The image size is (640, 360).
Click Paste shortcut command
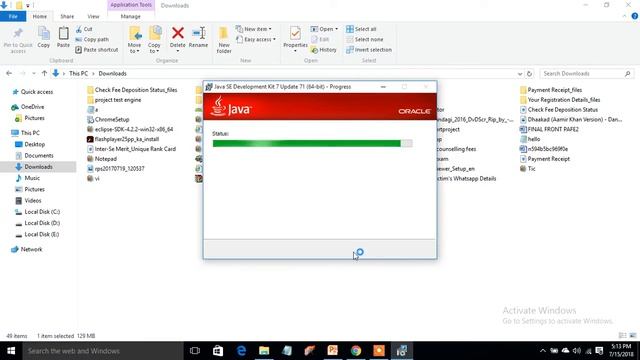click(97, 50)
